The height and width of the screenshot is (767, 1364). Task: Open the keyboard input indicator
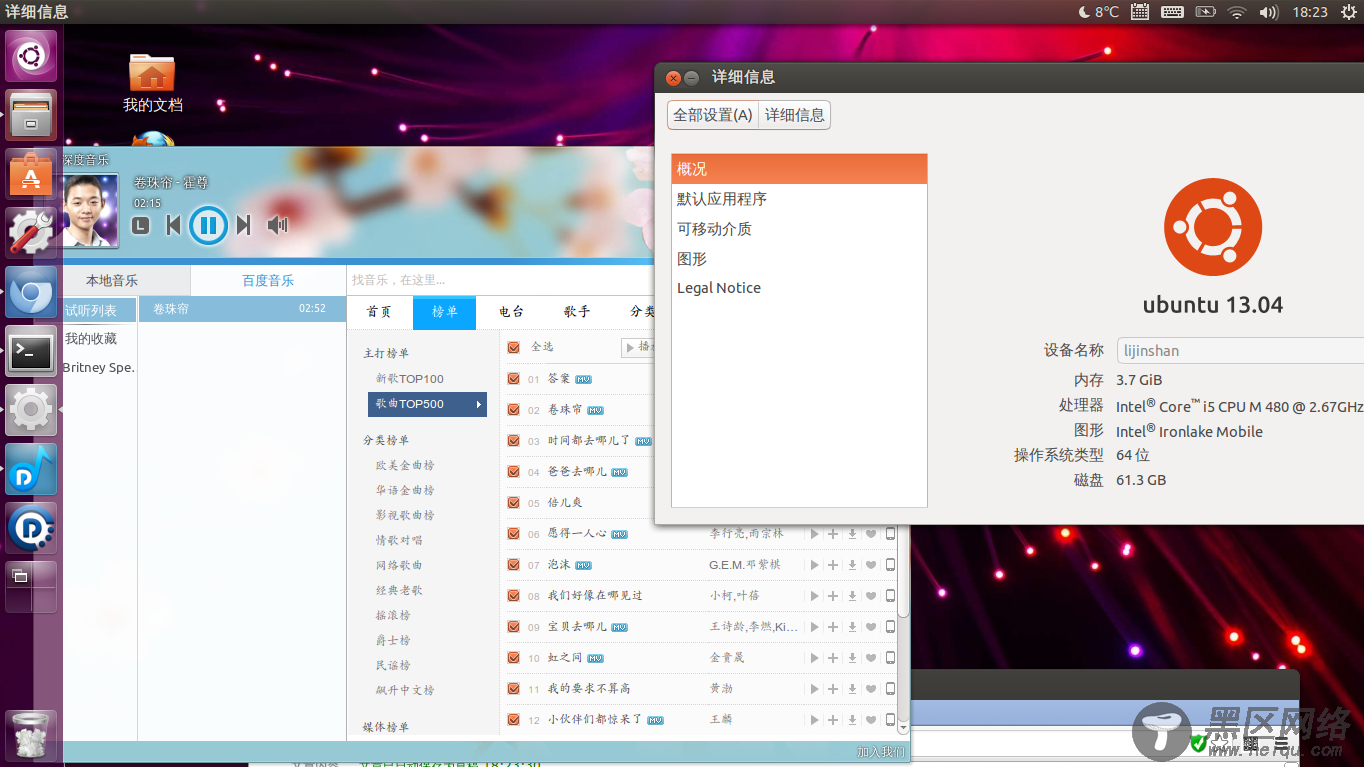coord(1173,12)
